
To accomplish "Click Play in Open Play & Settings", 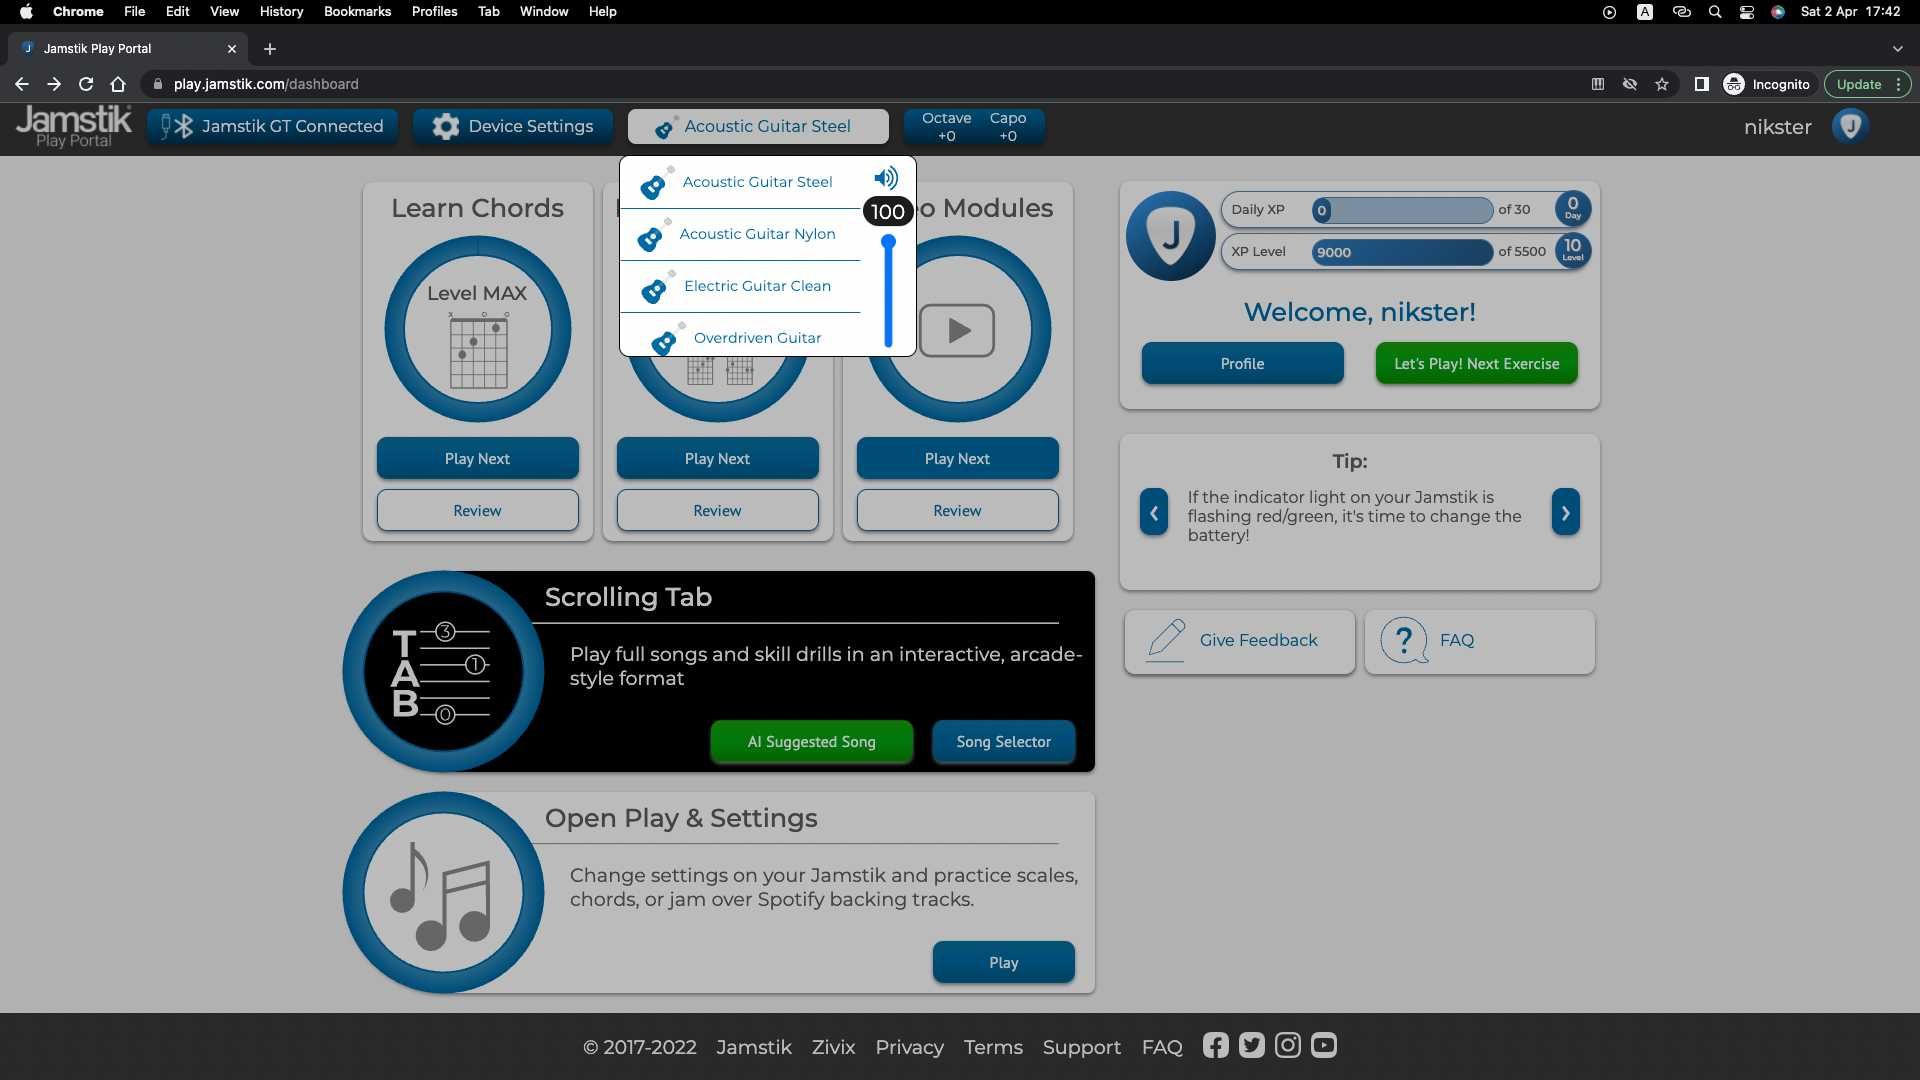I will point(1004,962).
